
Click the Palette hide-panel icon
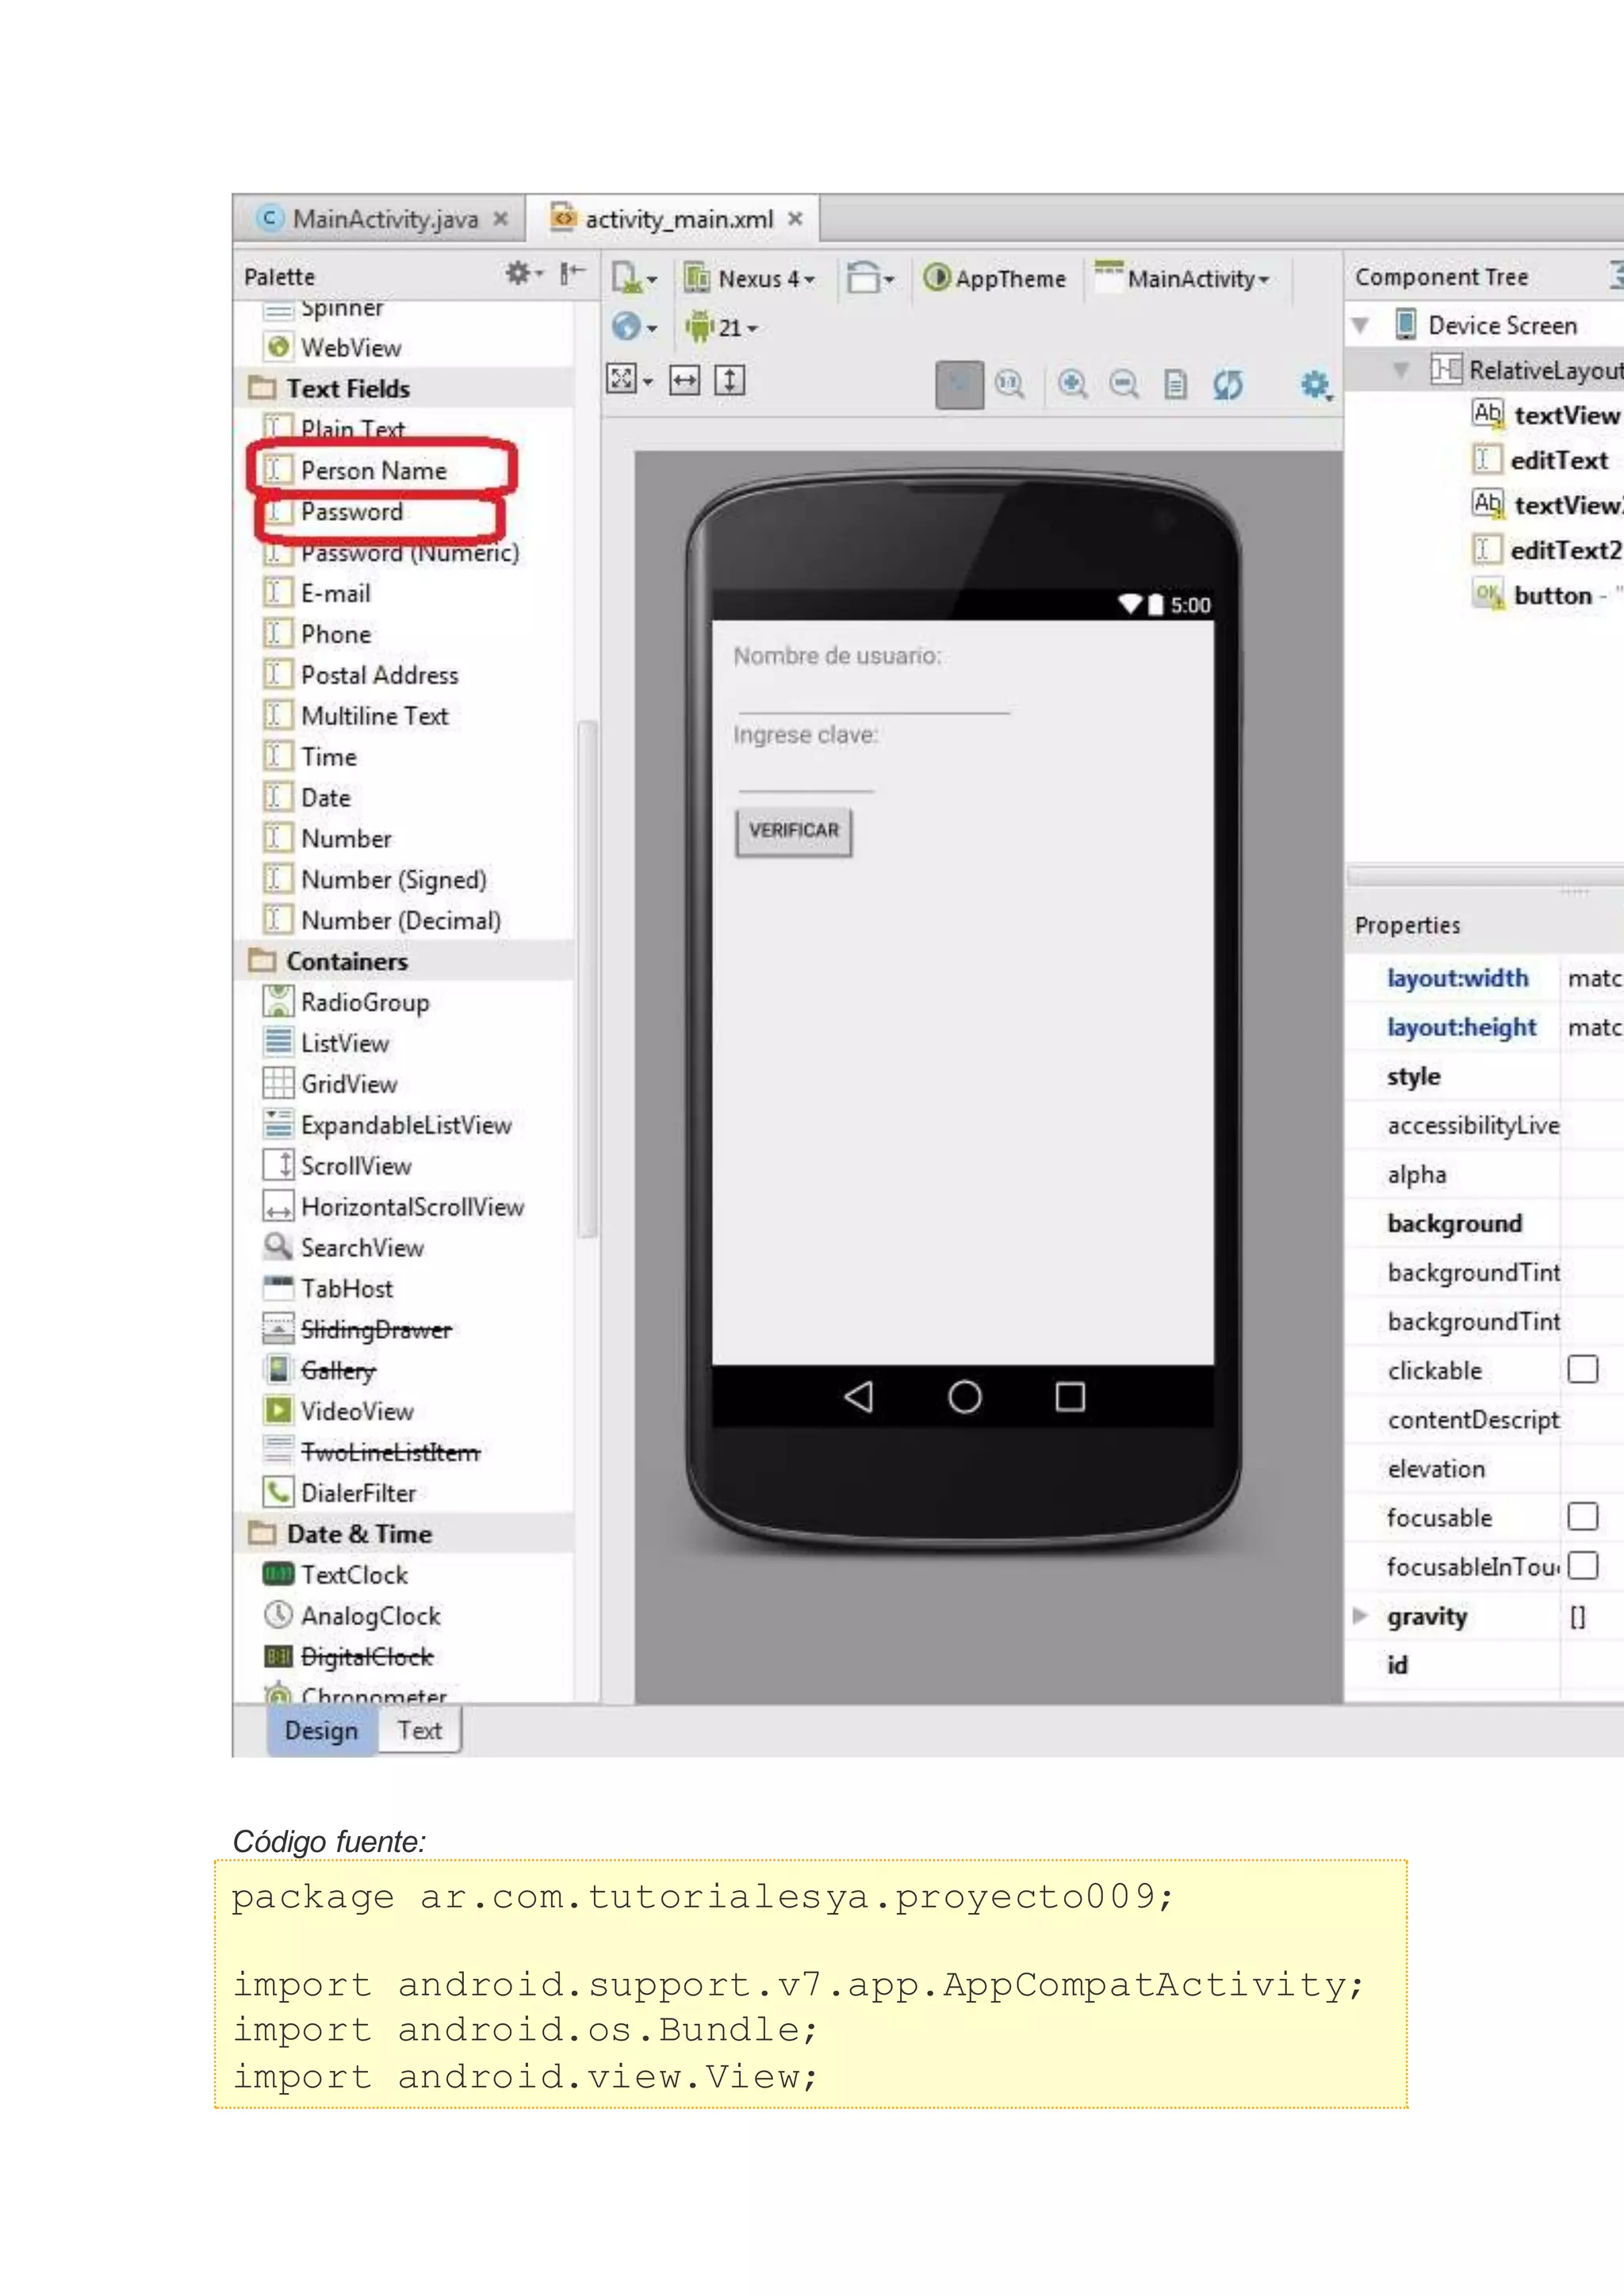point(572,273)
